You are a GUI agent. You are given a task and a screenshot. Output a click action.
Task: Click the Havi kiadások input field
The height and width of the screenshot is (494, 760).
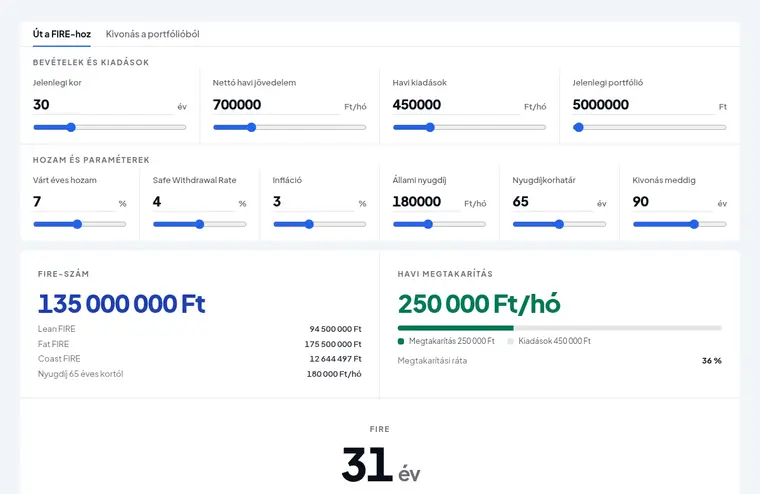click(x=456, y=105)
